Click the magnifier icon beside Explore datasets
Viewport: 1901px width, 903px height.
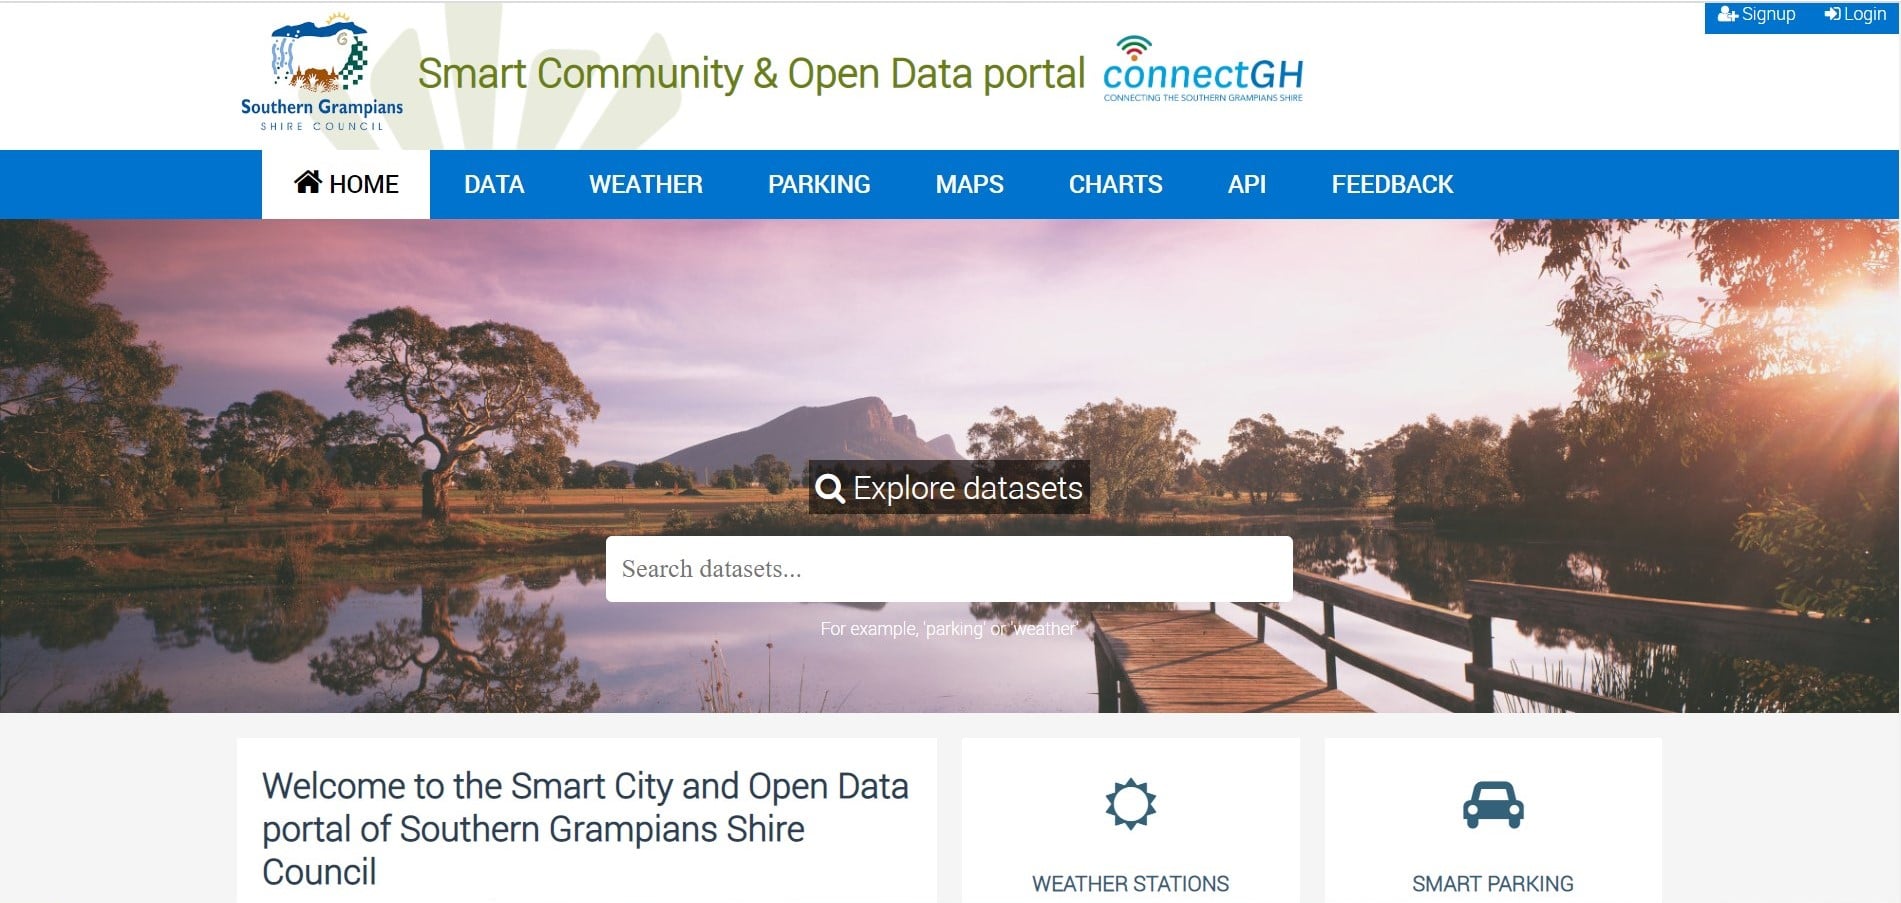click(x=830, y=488)
